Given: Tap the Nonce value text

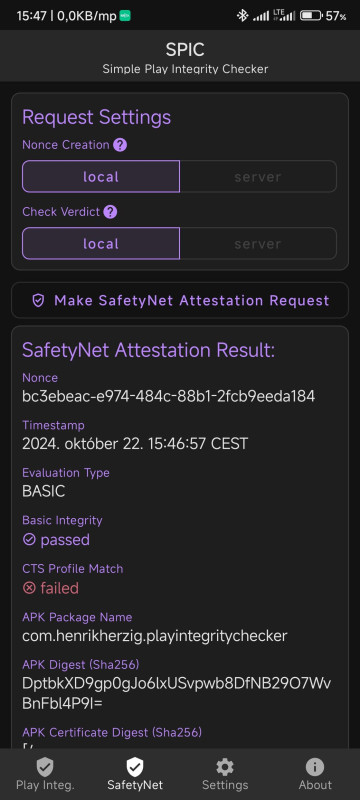Looking at the screenshot, I should point(168,396).
